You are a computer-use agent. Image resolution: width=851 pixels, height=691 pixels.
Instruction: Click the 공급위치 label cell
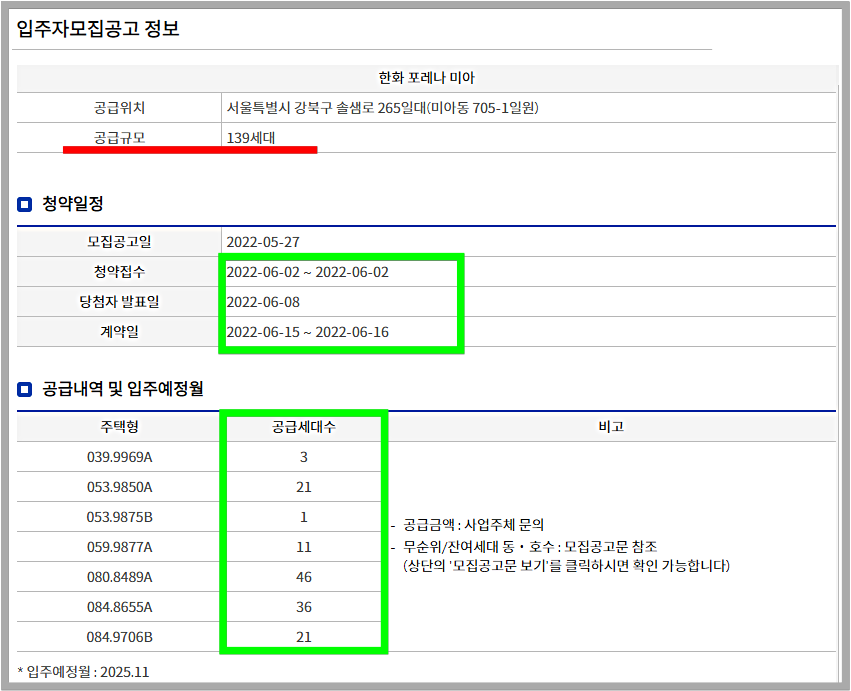pos(119,107)
